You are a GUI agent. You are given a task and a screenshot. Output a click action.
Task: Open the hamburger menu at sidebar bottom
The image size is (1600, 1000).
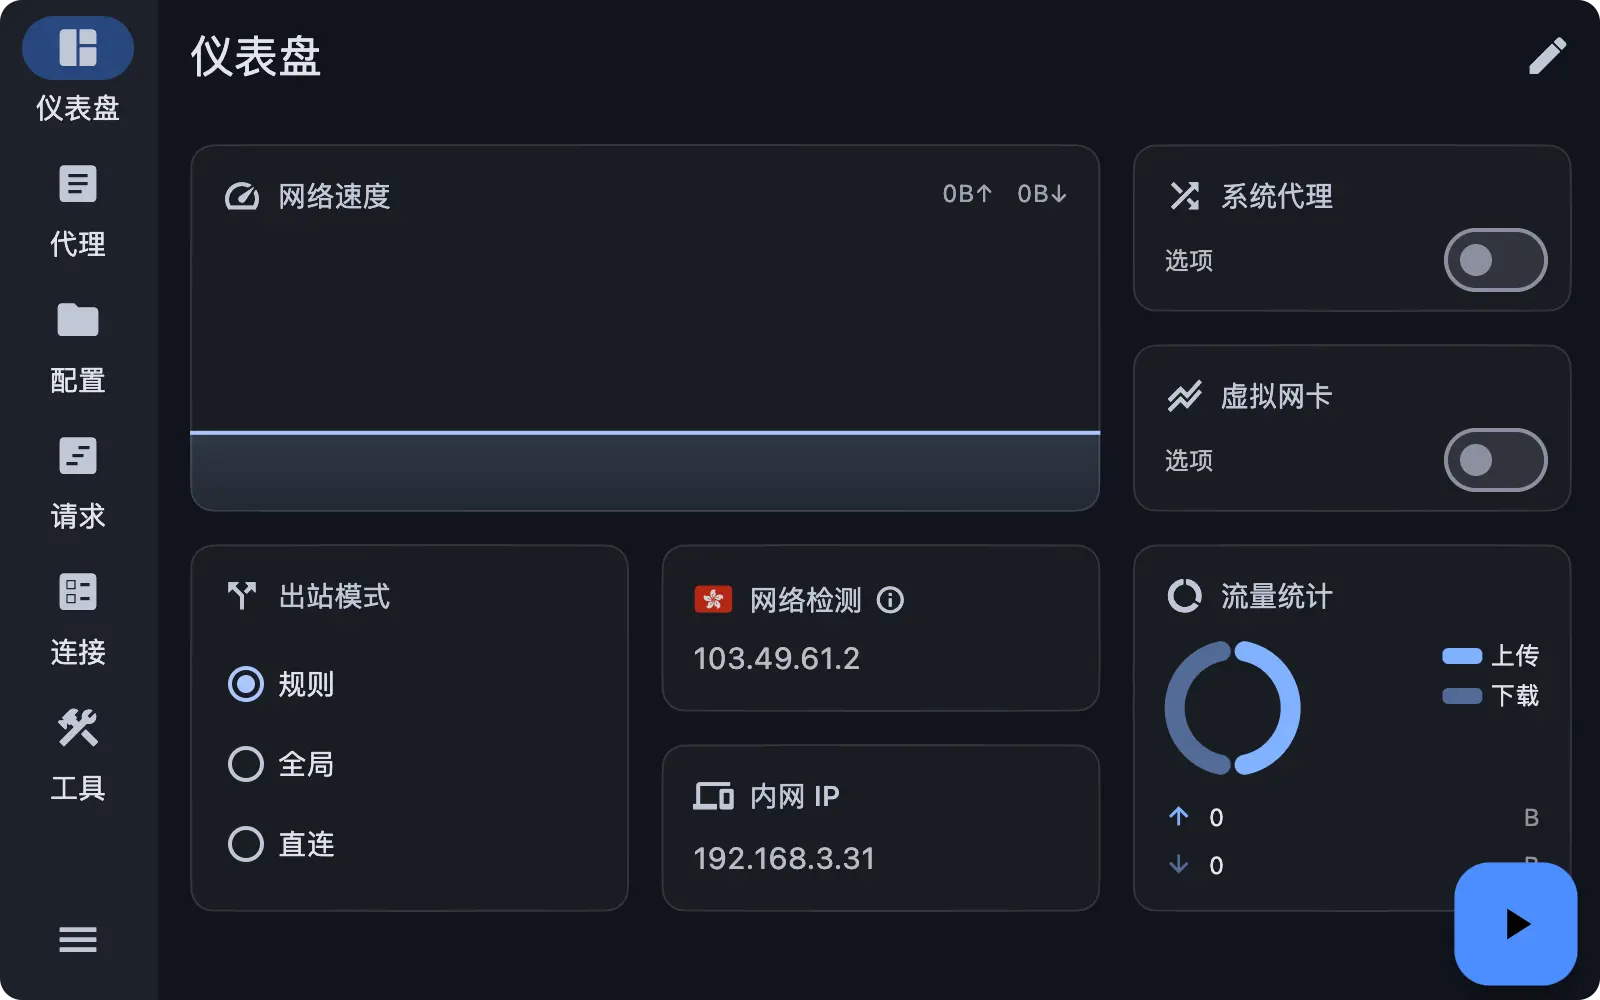[x=77, y=940]
